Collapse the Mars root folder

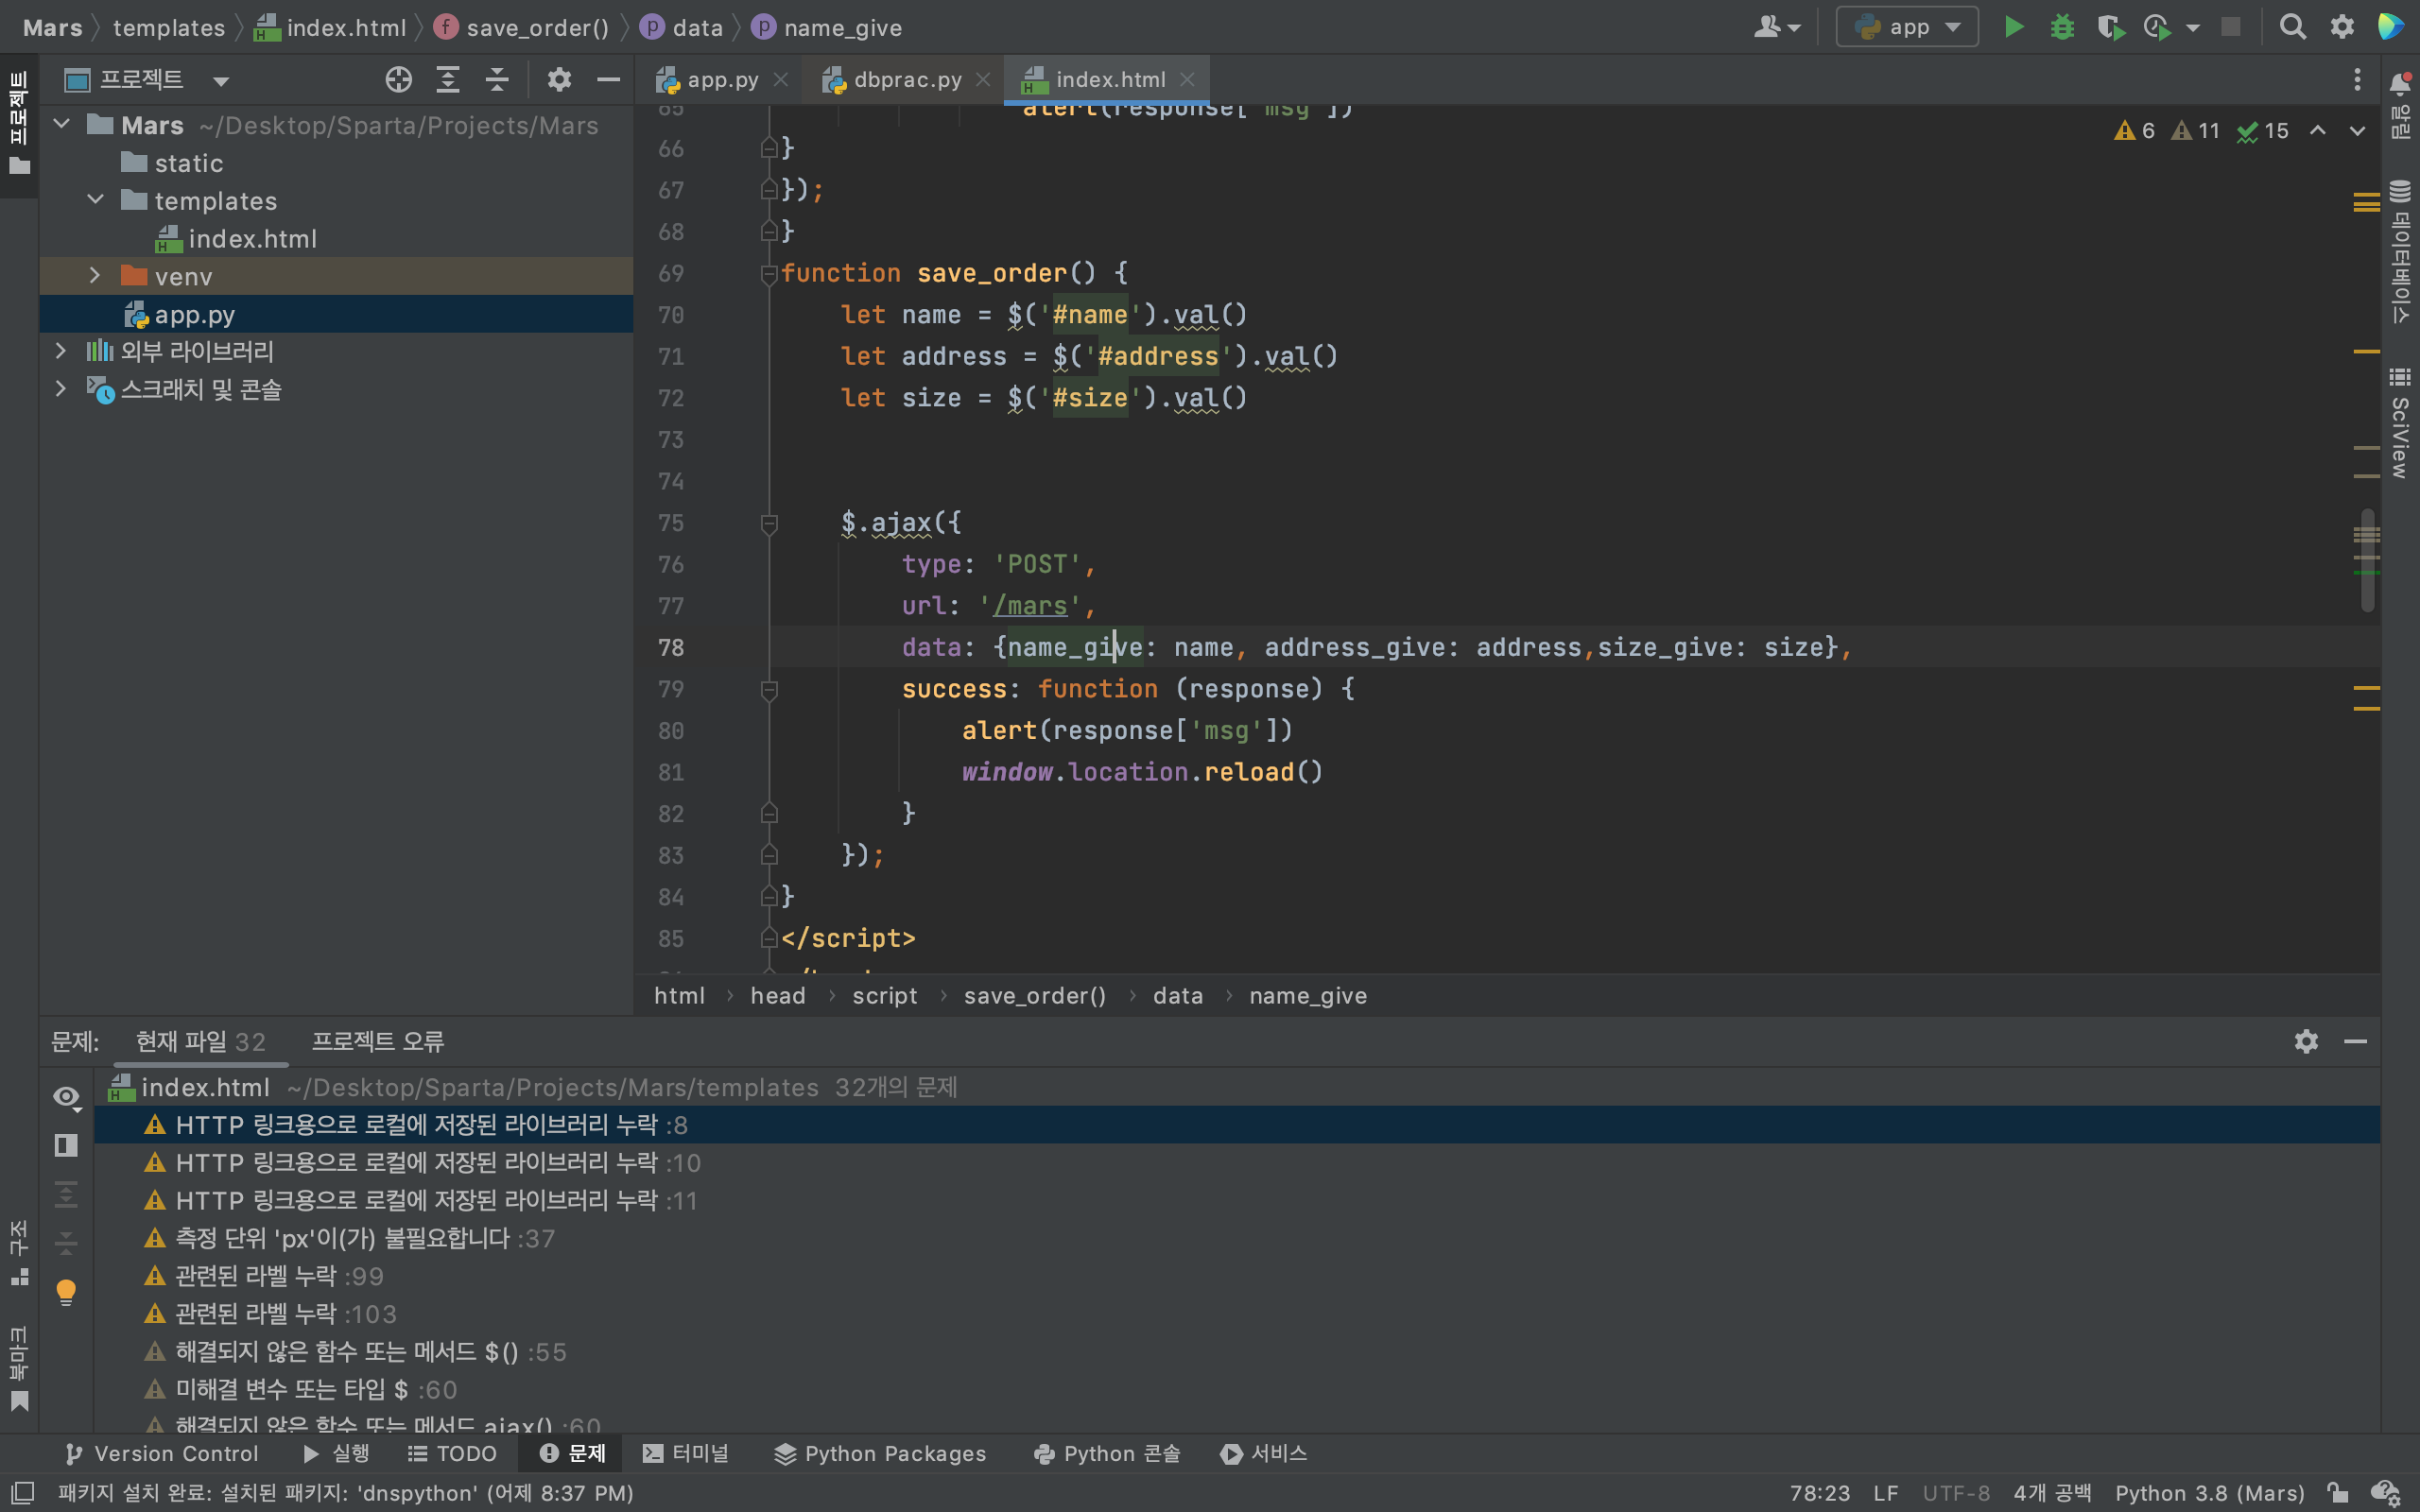point(61,124)
